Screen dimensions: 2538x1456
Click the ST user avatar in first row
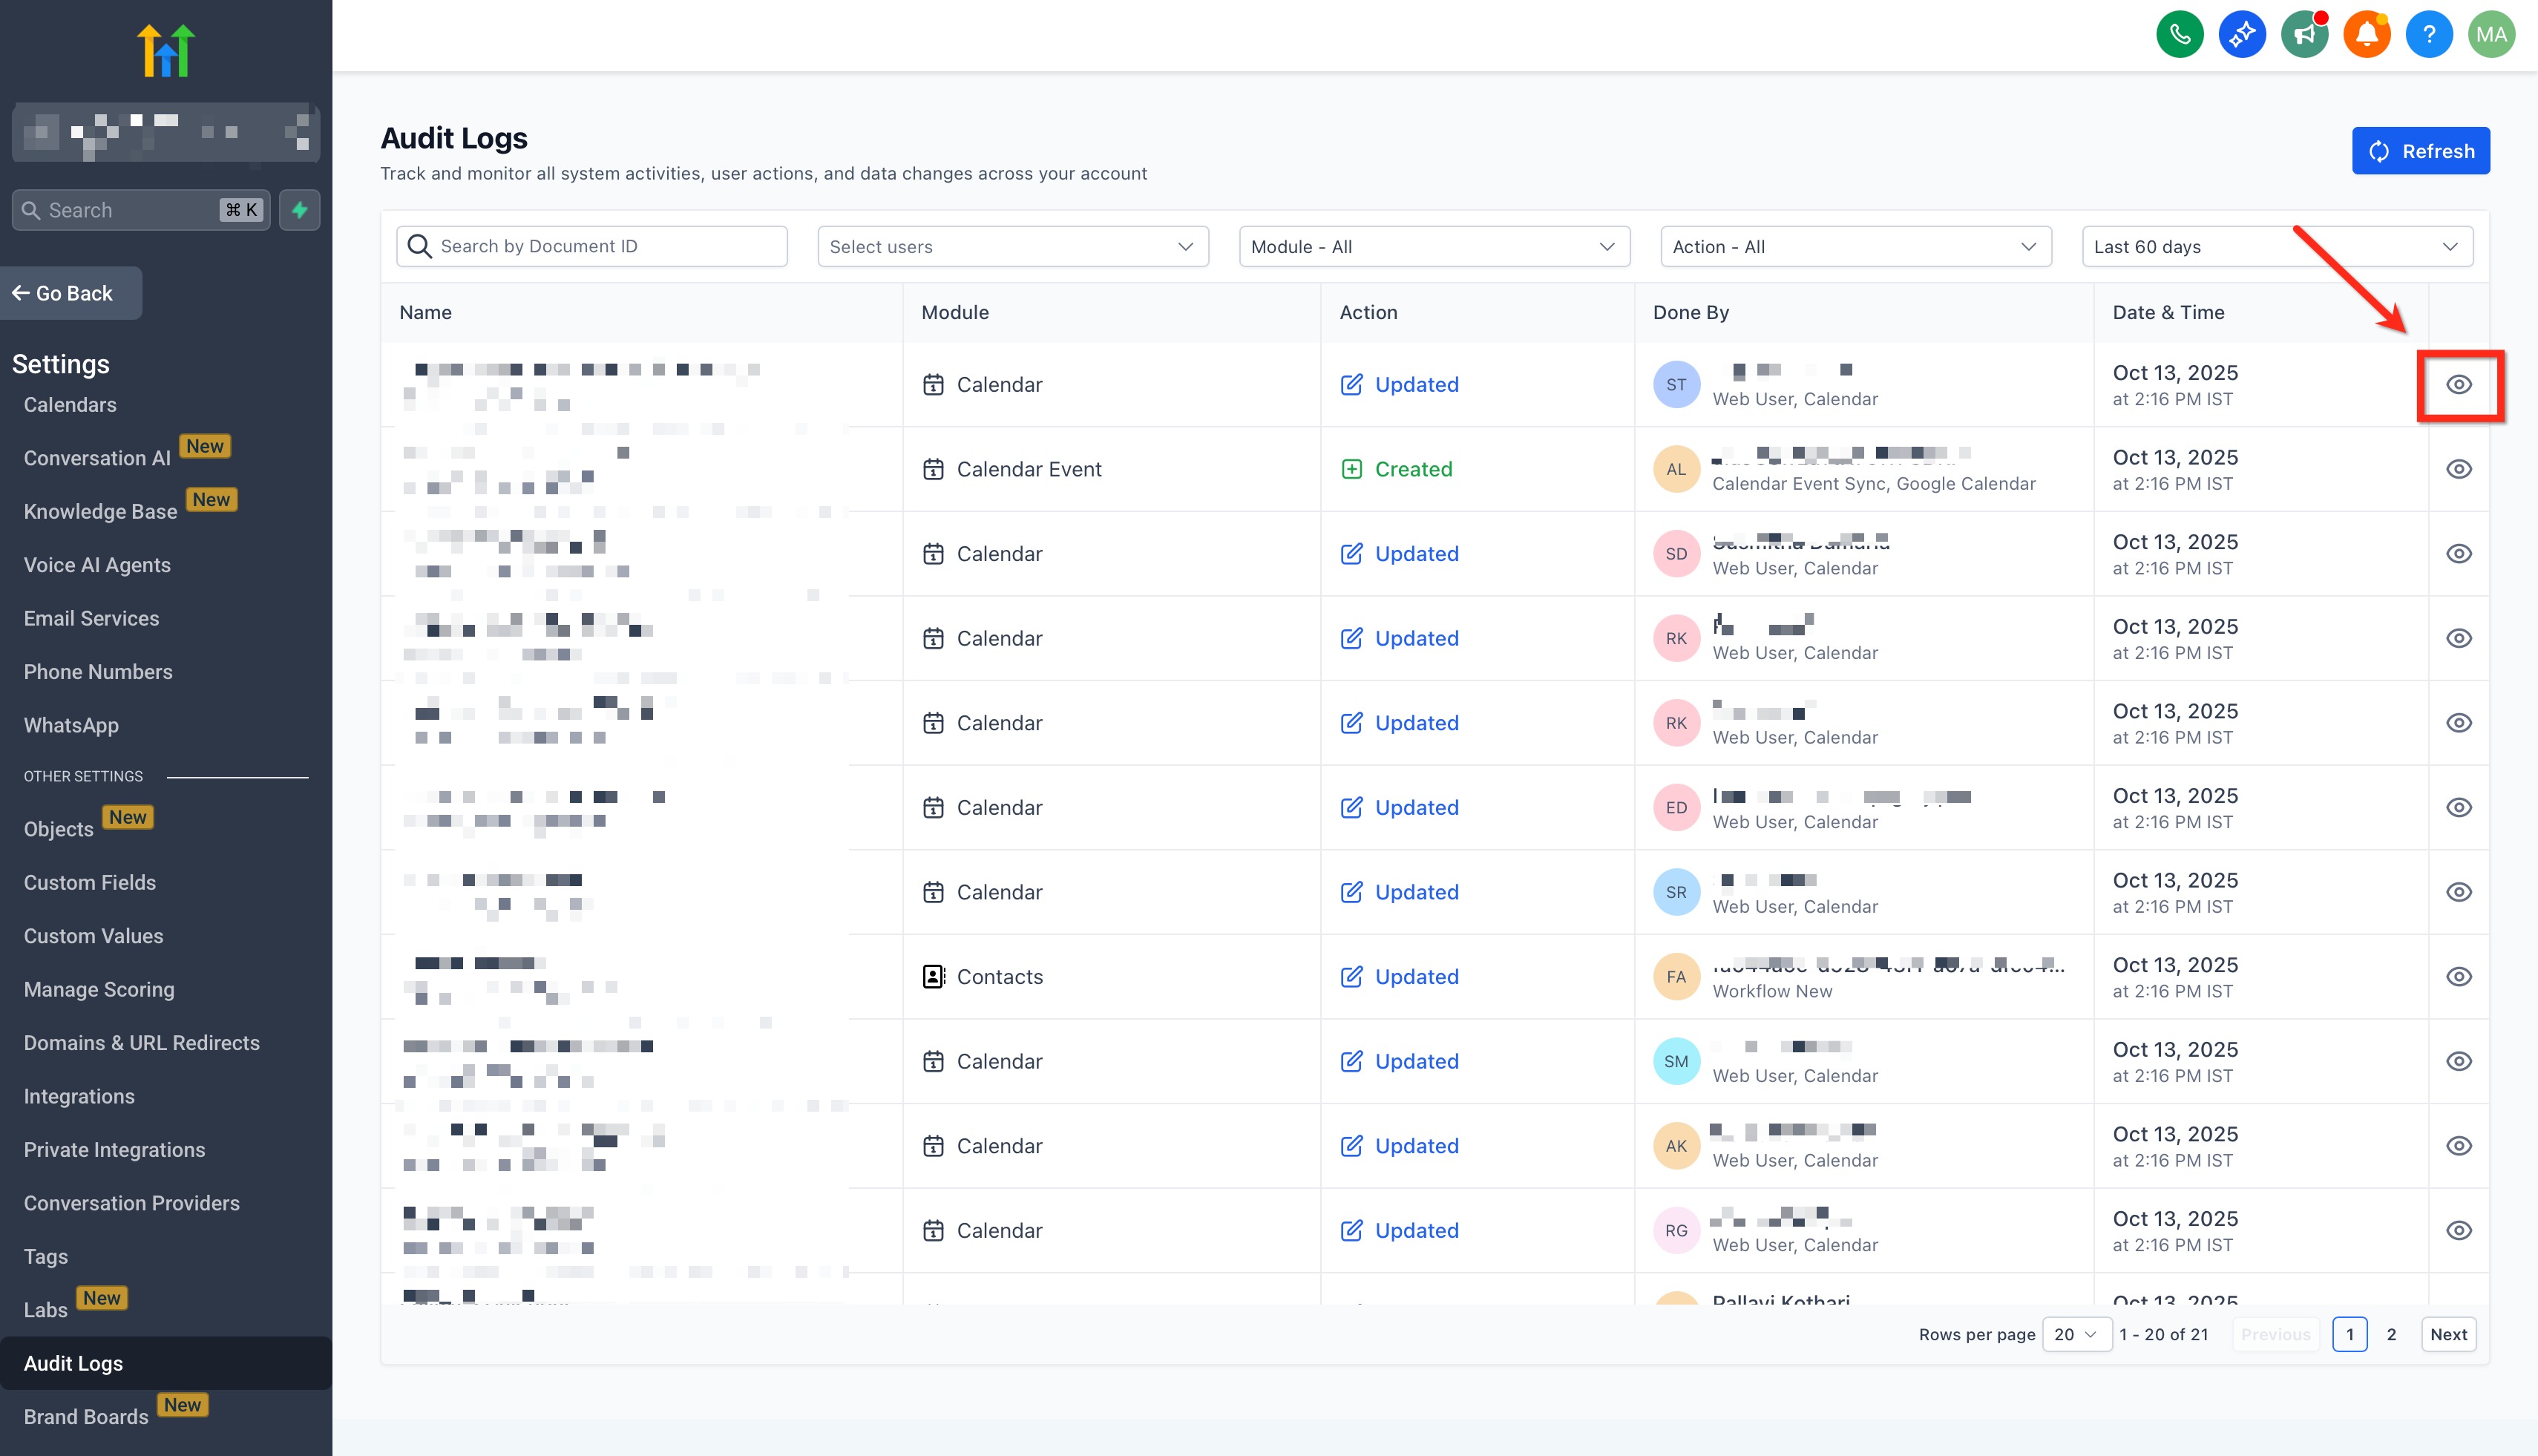click(1676, 385)
